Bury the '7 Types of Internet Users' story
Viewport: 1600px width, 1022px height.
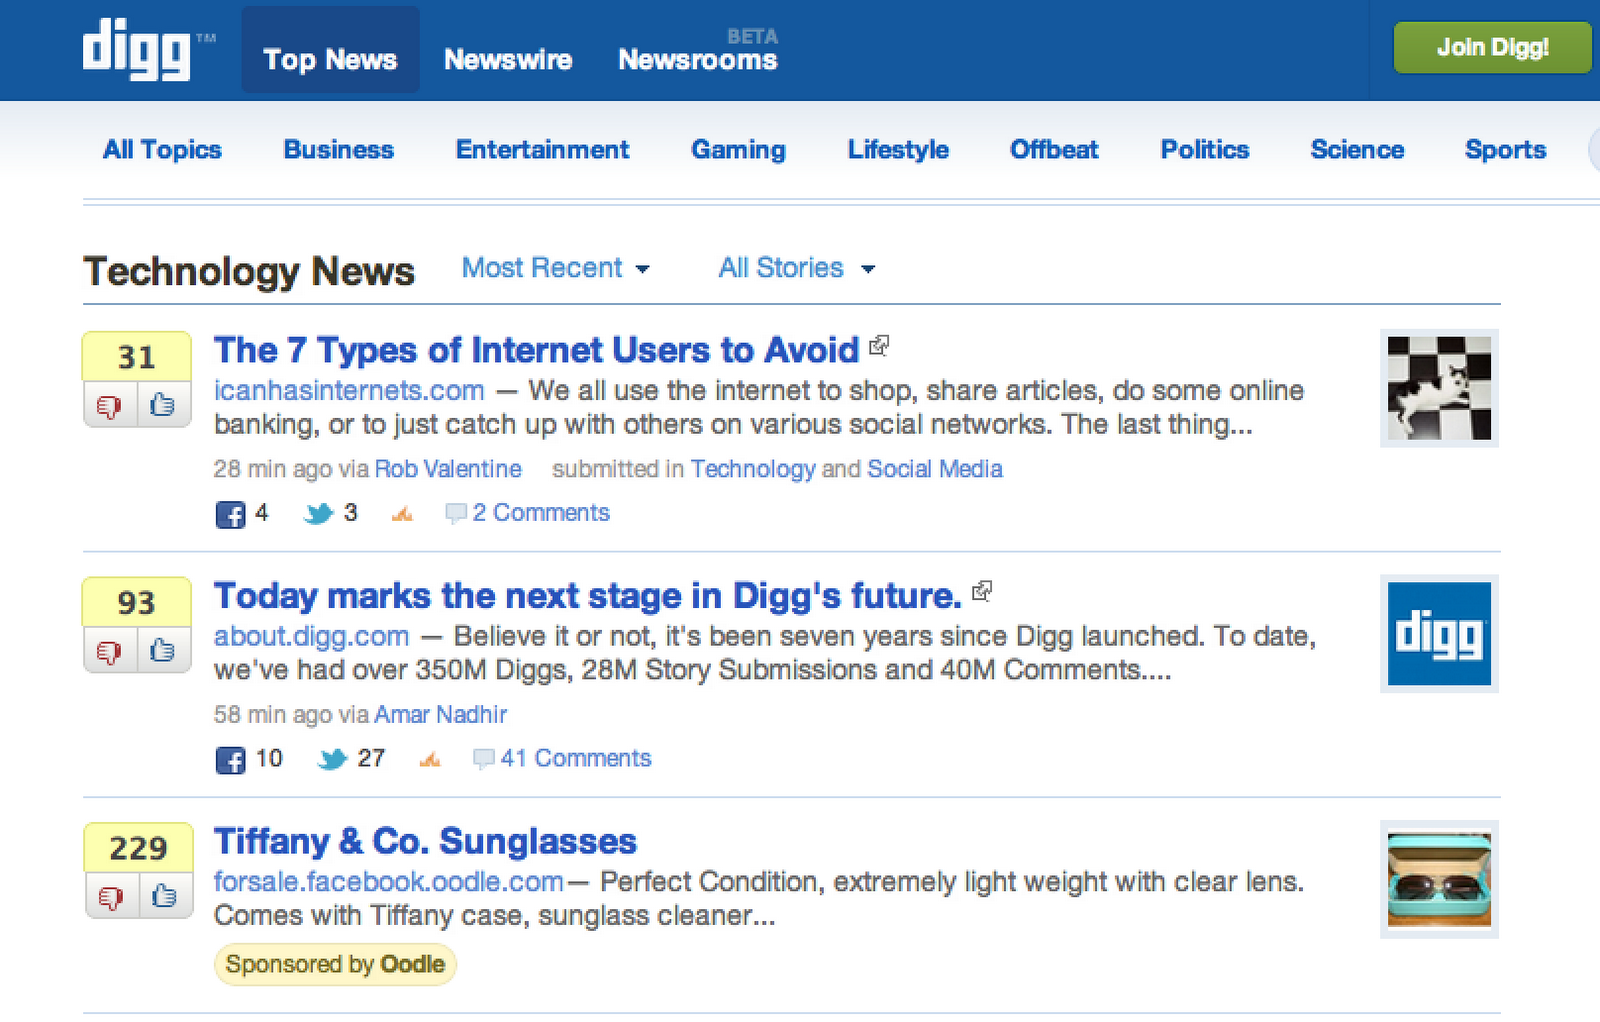tap(110, 405)
